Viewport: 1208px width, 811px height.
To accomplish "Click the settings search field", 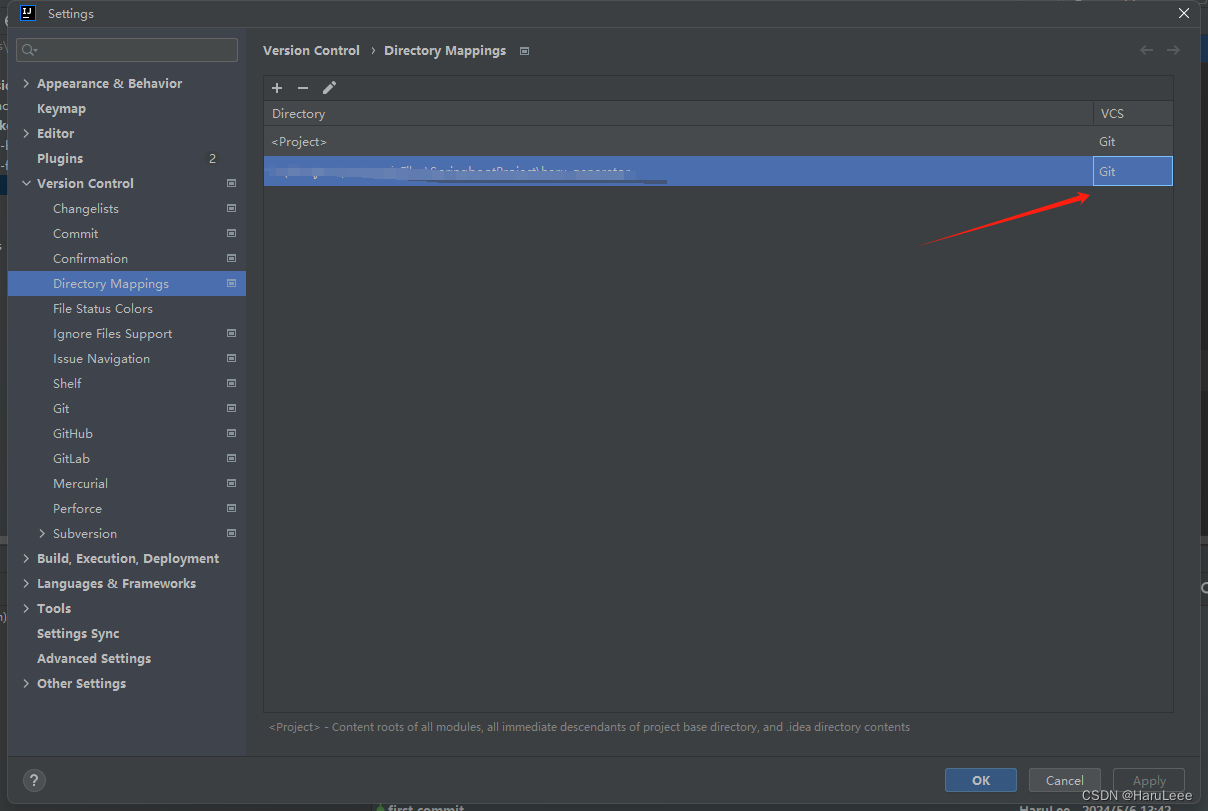I will click(x=126, y=49).
